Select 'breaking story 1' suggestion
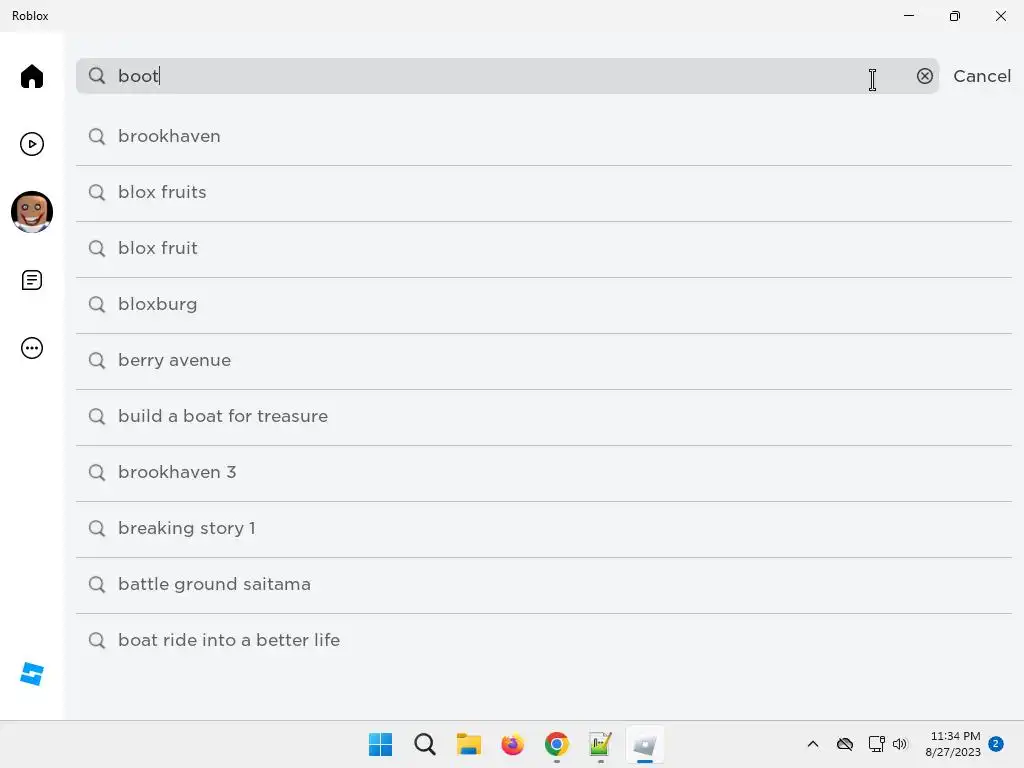1024x768 pixels. (543, 529)
